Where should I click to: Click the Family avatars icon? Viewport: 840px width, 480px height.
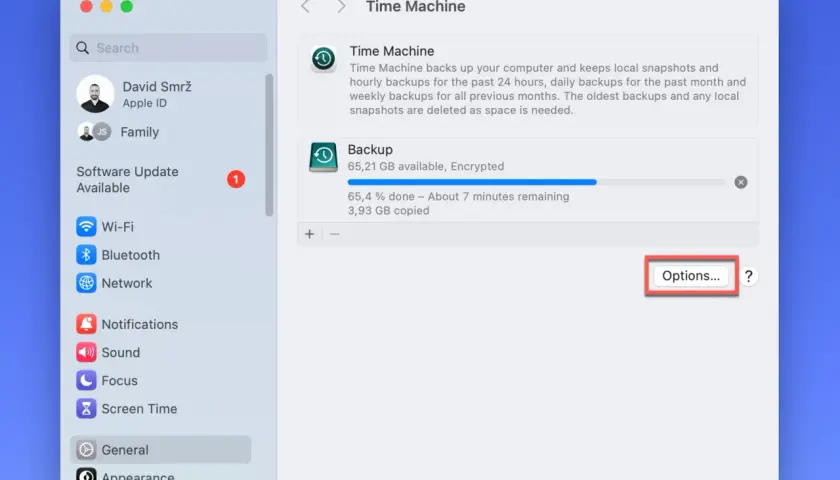click(94, 131)
